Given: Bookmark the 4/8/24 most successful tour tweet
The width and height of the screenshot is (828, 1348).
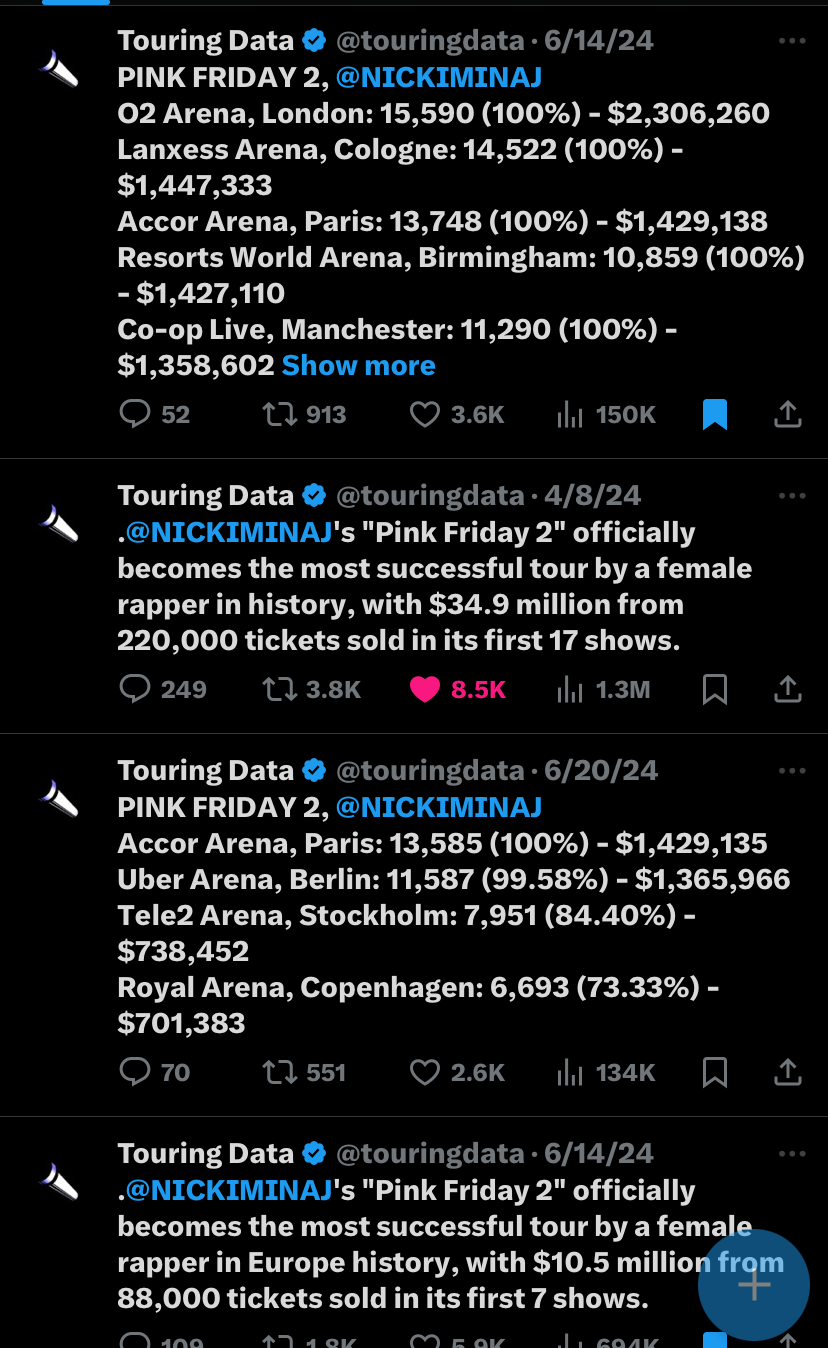Looking at the screenshot, I should click(715, 689).
